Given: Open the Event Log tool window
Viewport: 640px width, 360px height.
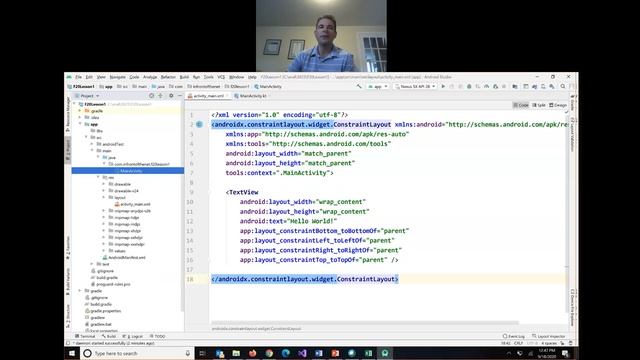Looking at the screenshot, I should click(514, 336).
